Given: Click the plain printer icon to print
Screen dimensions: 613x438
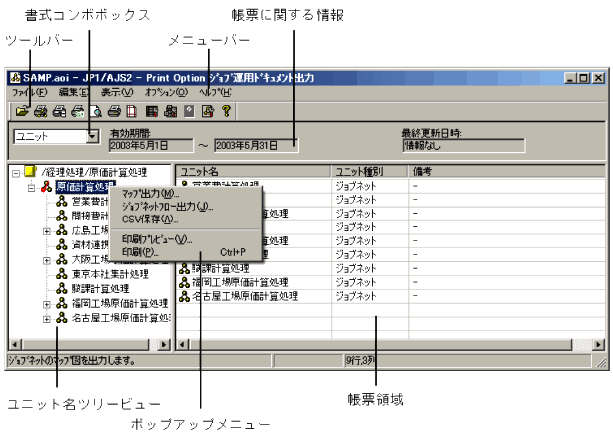Looking at the screenshot, I should tap(114, 111).
